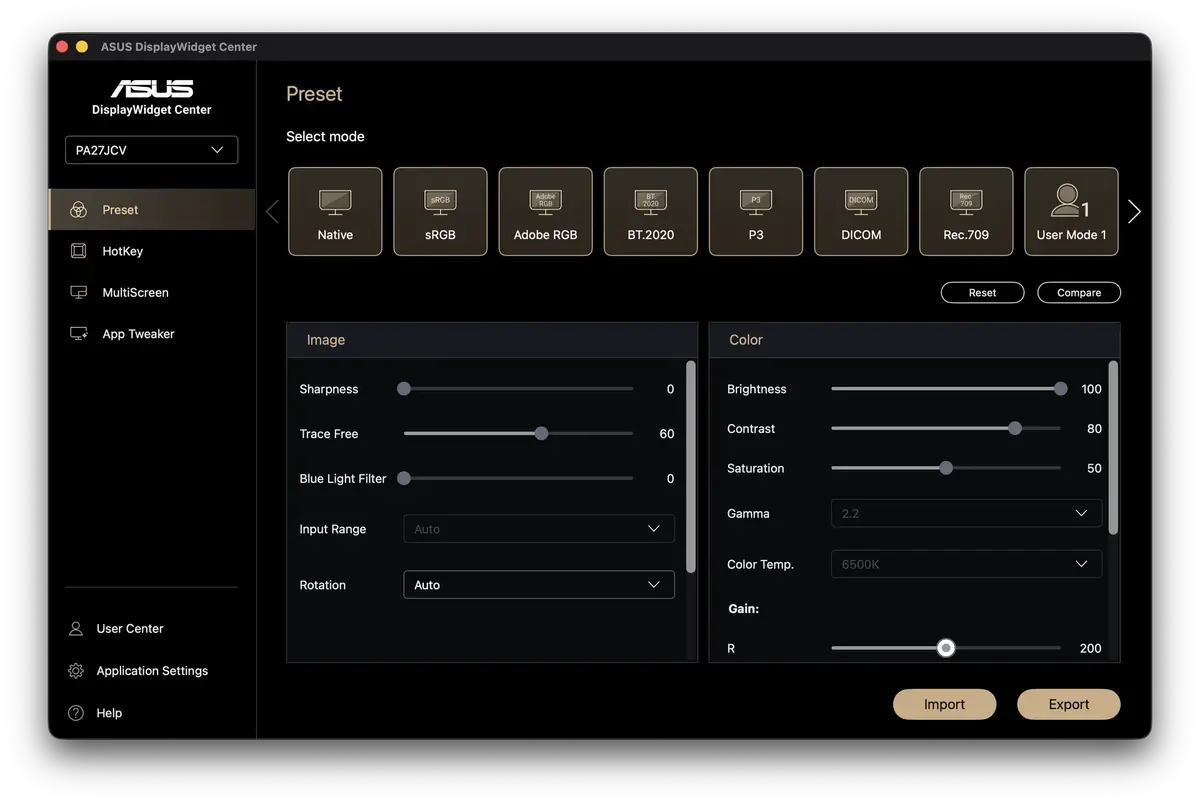Click the Export button
This screenshot has height=803, width=1200.
coord(1069,704)
